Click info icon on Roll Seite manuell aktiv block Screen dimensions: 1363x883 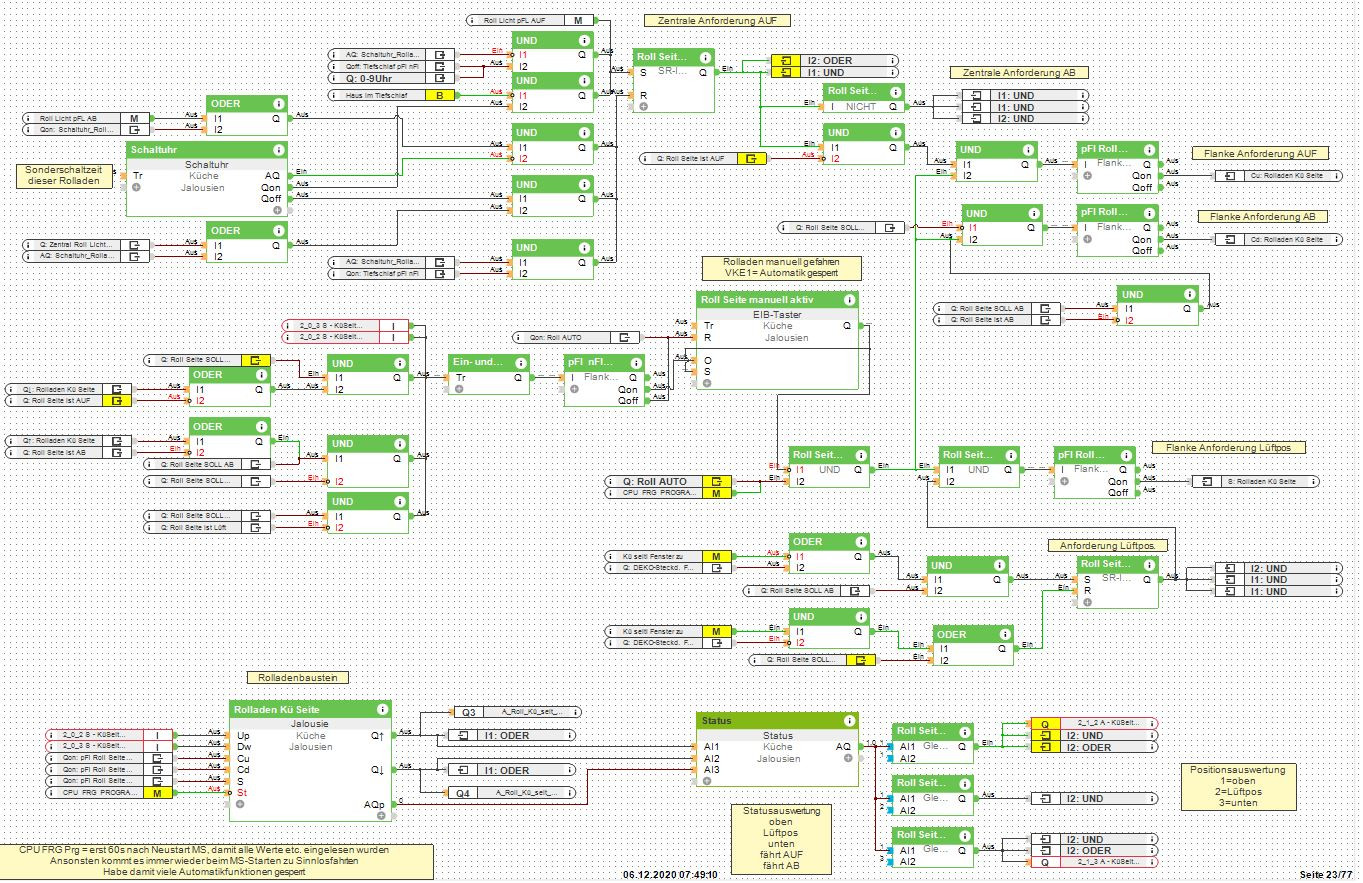pos(849,299)
